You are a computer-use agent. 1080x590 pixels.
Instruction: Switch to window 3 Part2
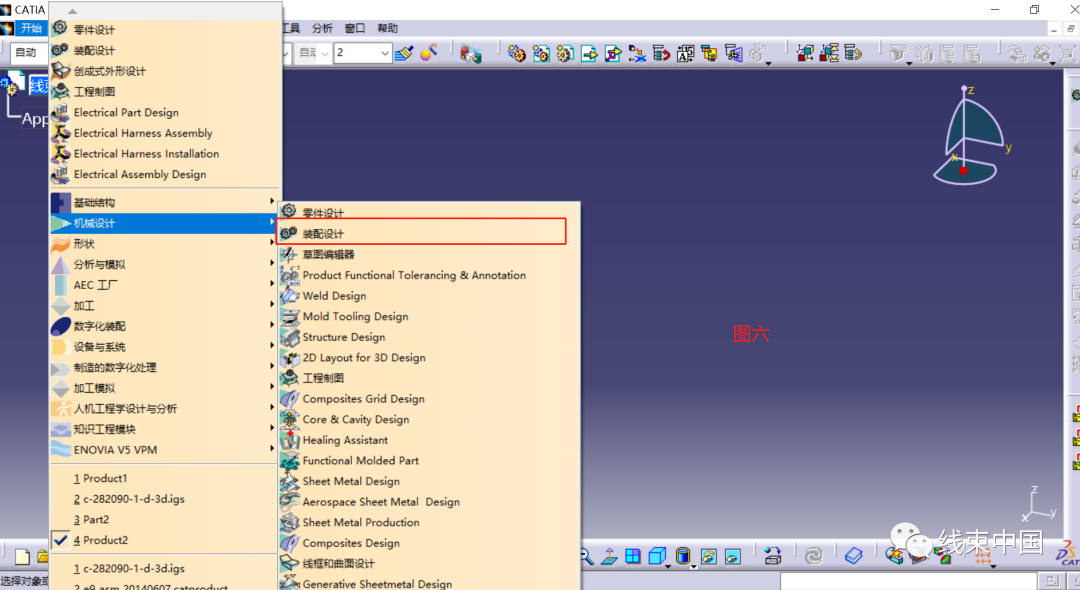[165, 520]
